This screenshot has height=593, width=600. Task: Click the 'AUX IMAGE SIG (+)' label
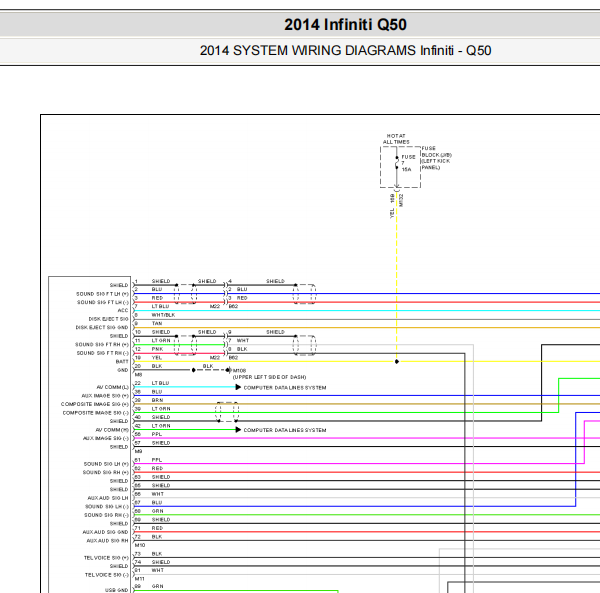[x=105, y=396]
